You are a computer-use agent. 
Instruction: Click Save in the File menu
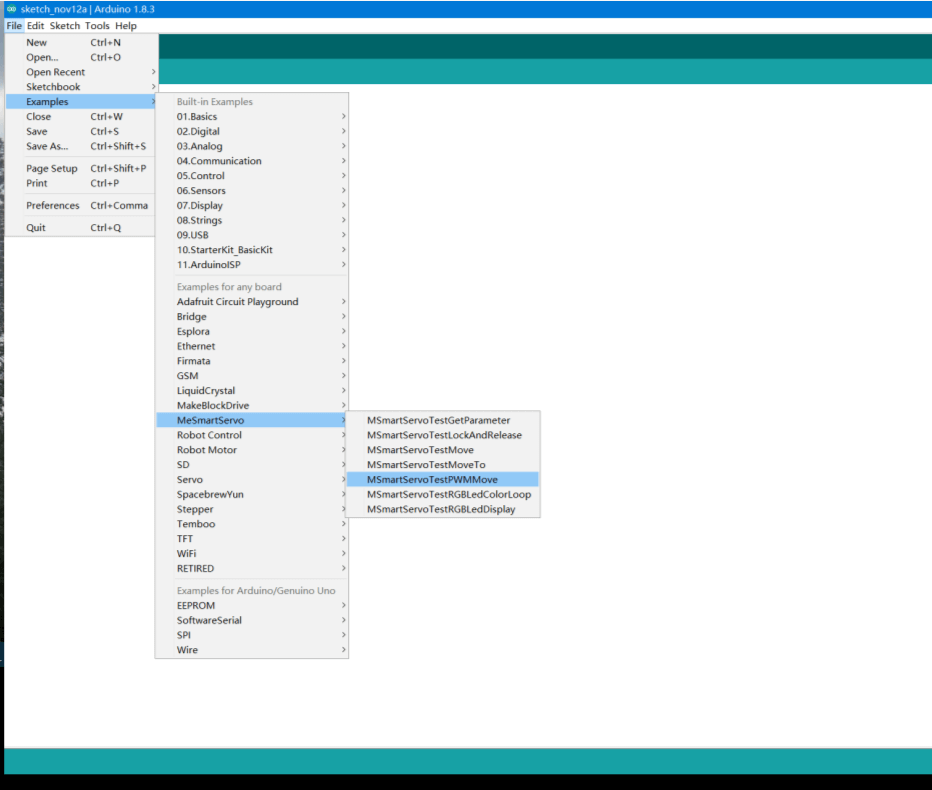point(81,131)
